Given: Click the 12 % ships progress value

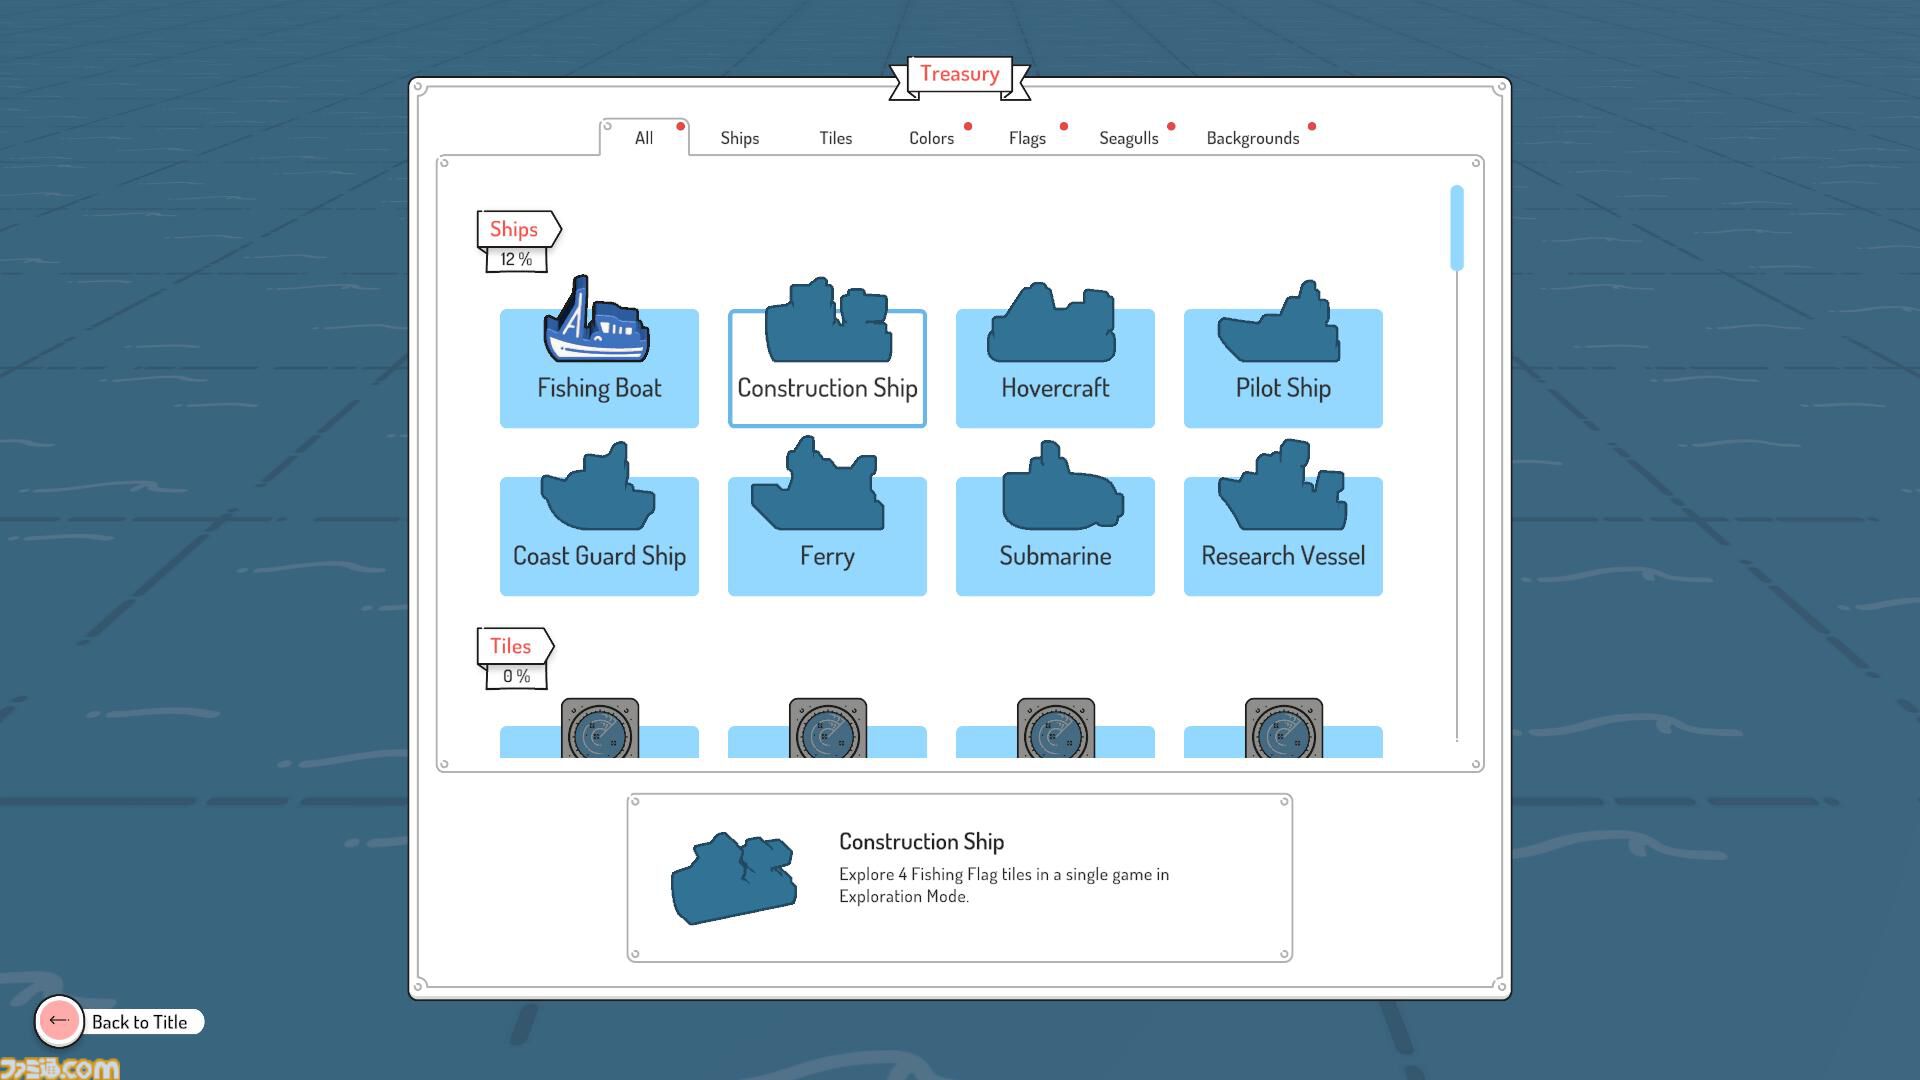Looking at the screenshot, I should (516, 259).
